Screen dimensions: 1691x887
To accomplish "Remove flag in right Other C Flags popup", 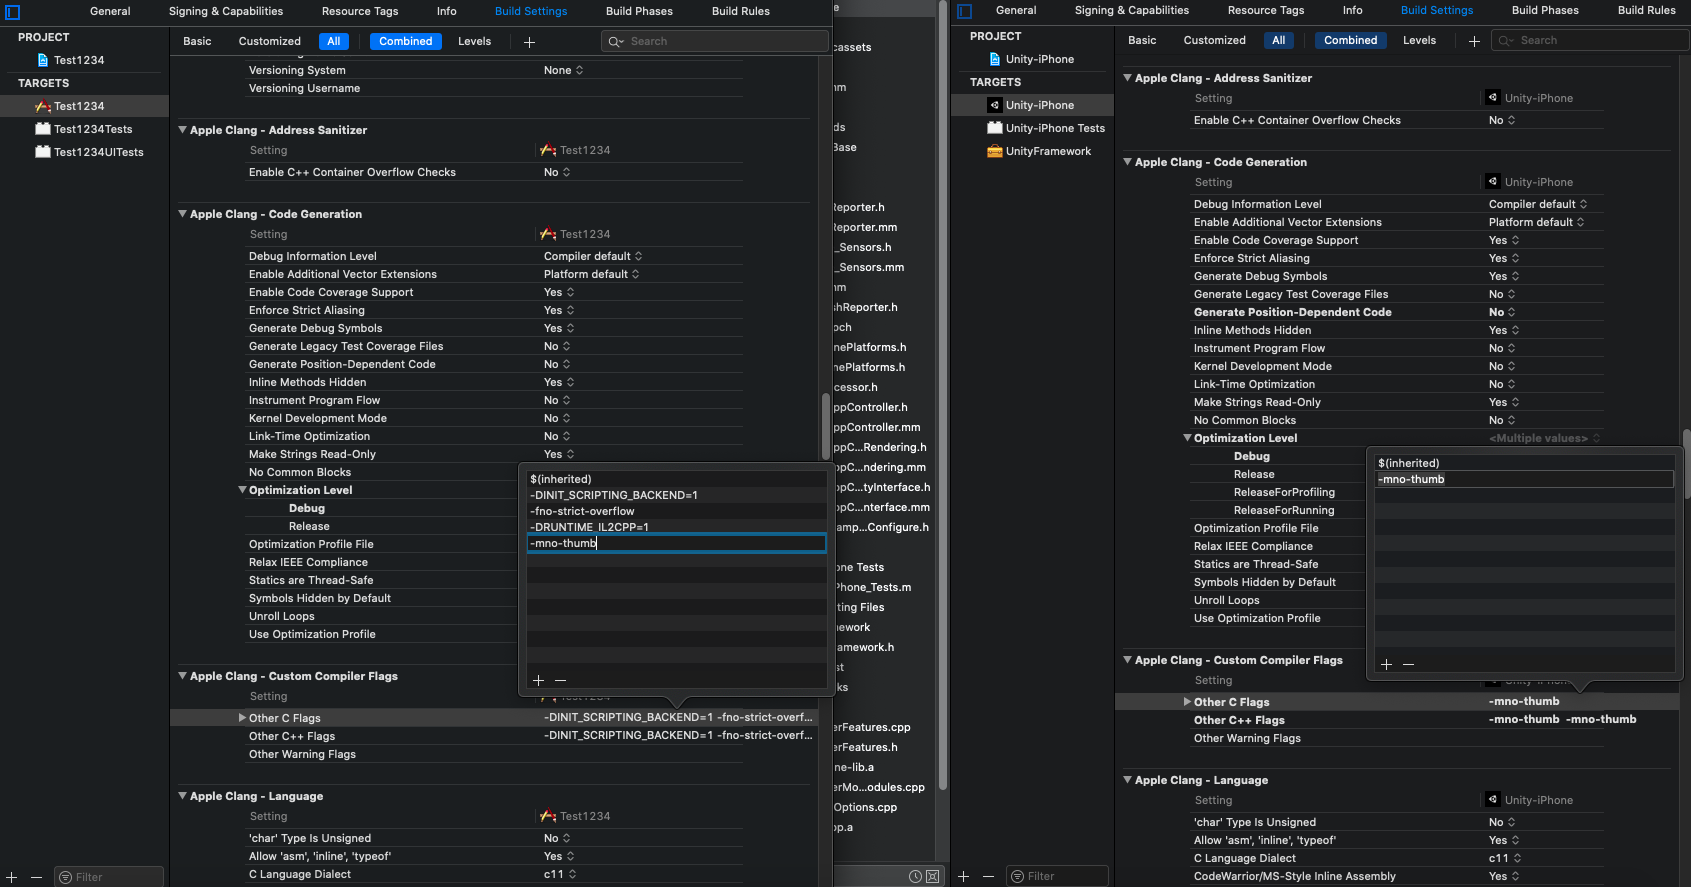I will pyautogui.click(x=1408, y=664).
